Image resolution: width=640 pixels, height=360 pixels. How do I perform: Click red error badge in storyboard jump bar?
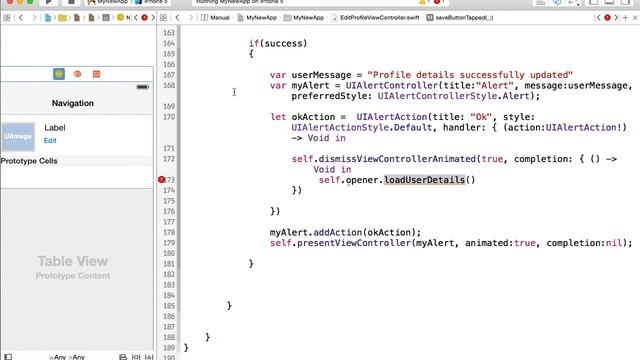144,18
